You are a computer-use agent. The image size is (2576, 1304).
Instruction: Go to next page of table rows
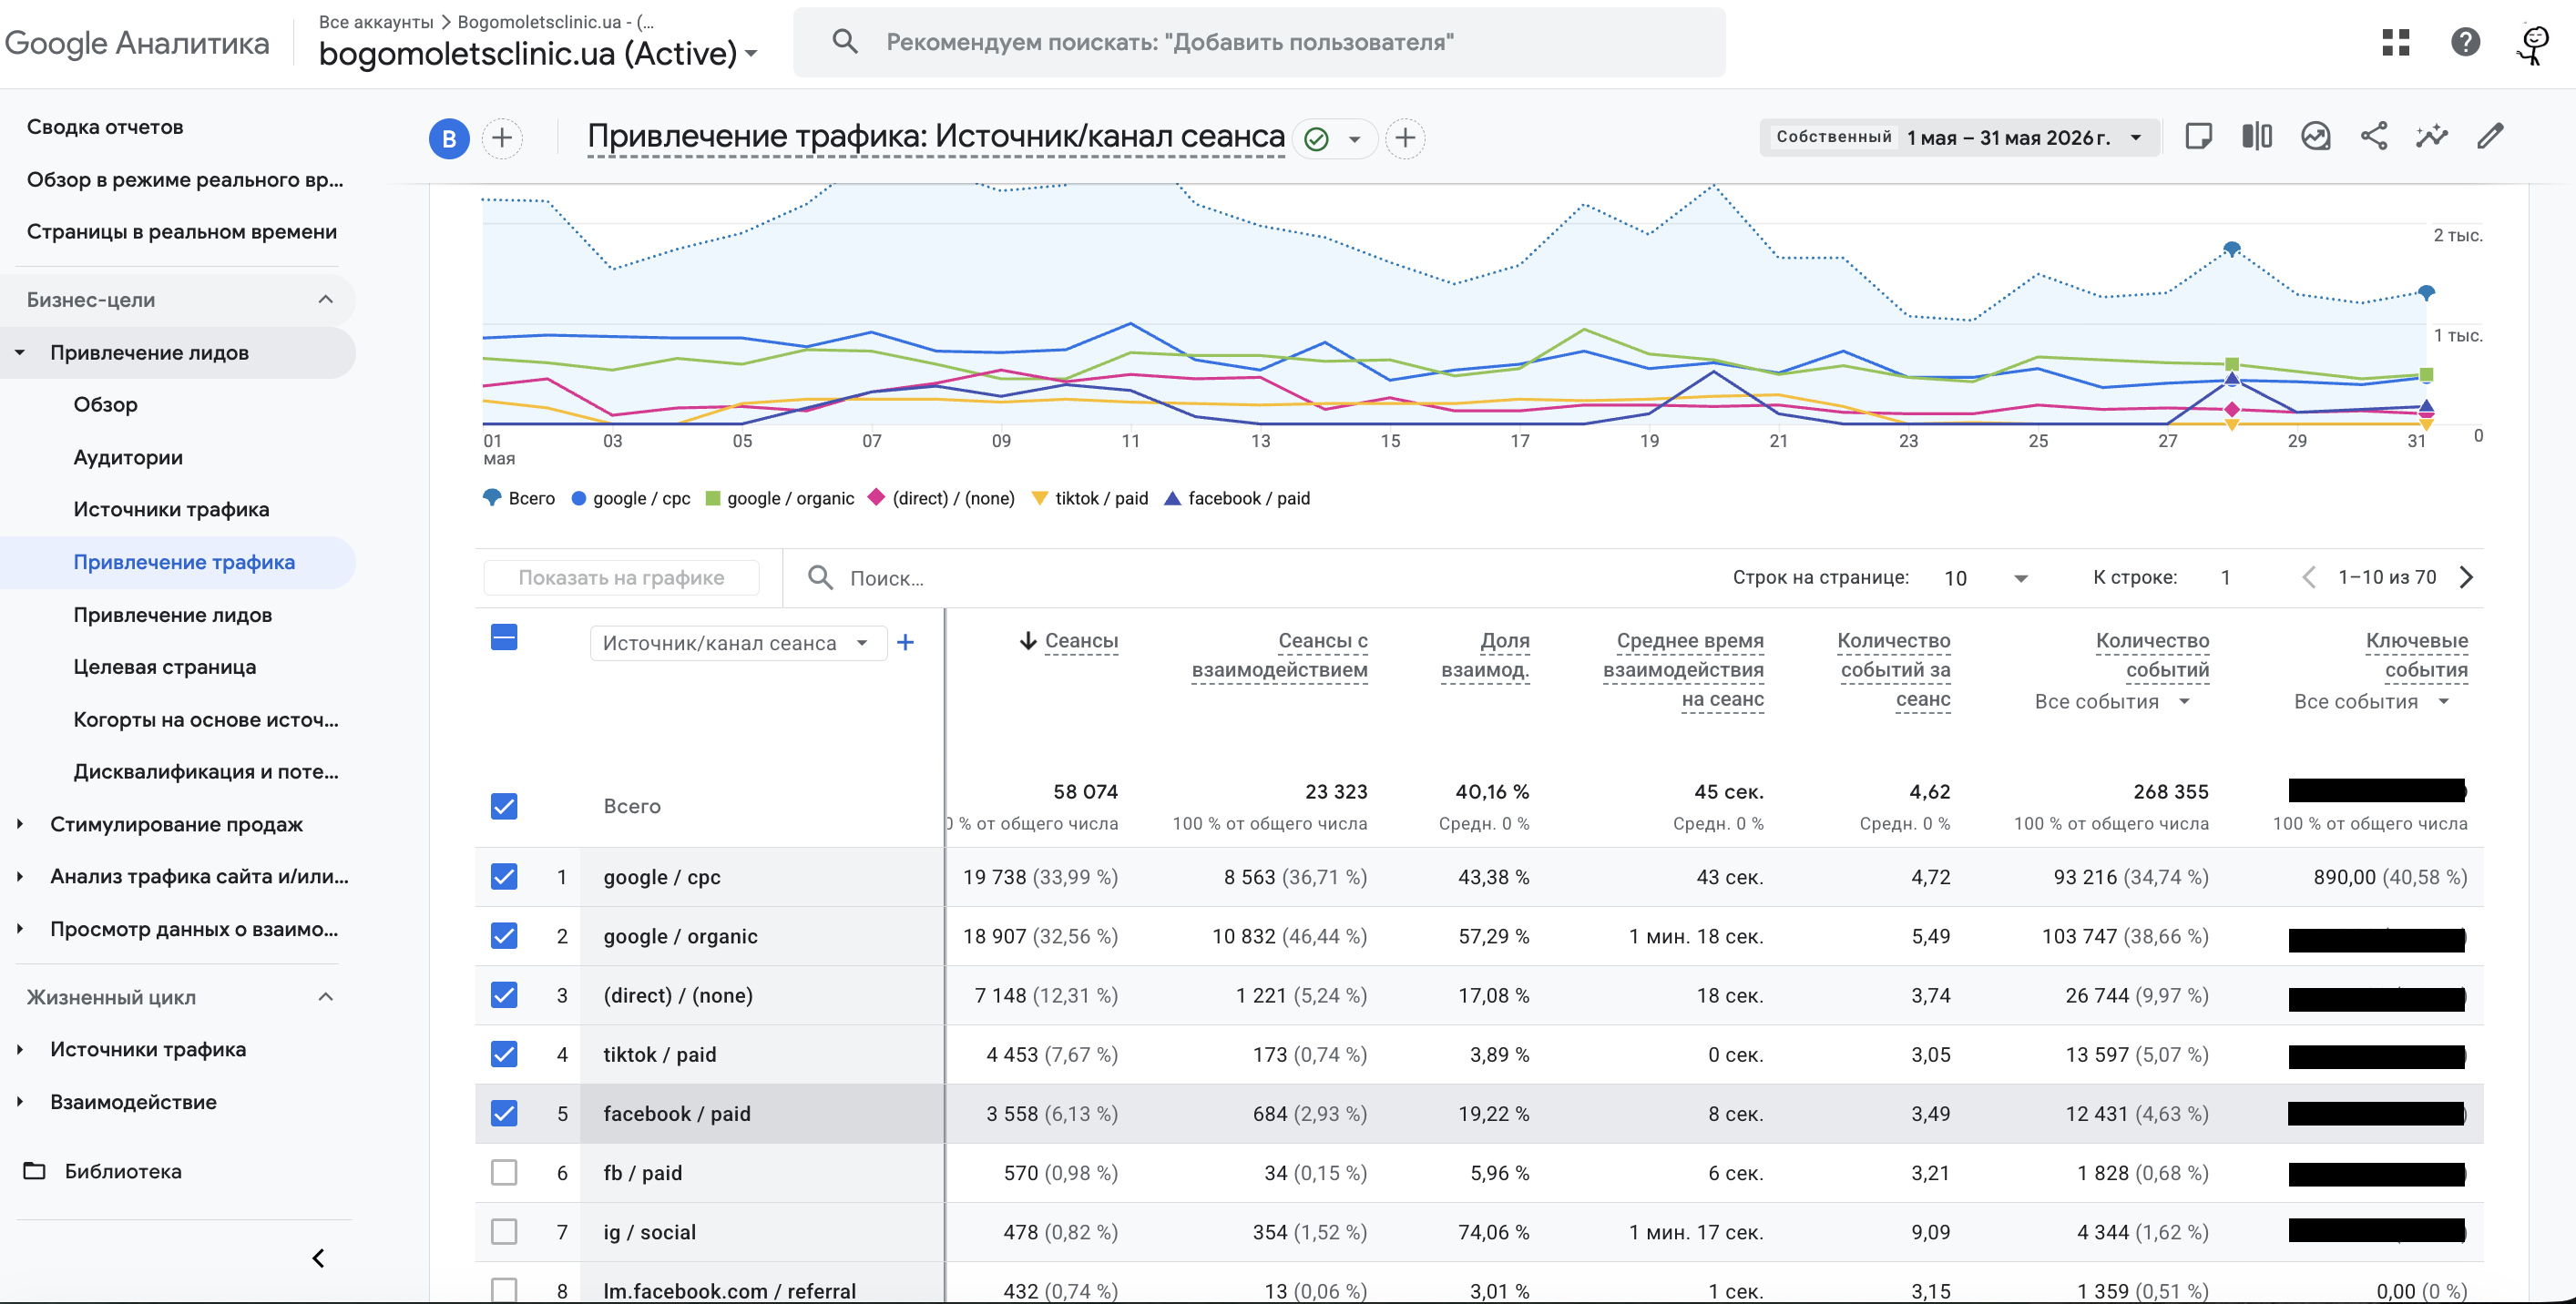point(2466,577)
